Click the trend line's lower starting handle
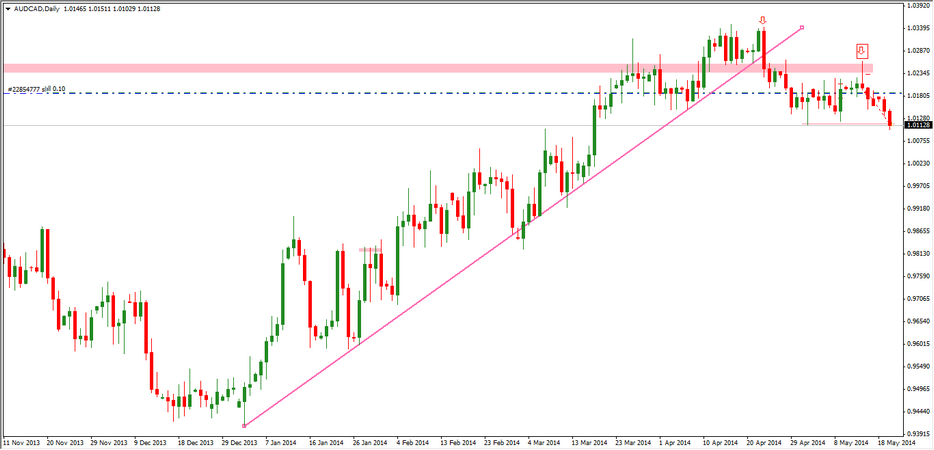The width and height of the screenshot is (934, 450). [244, 426]
